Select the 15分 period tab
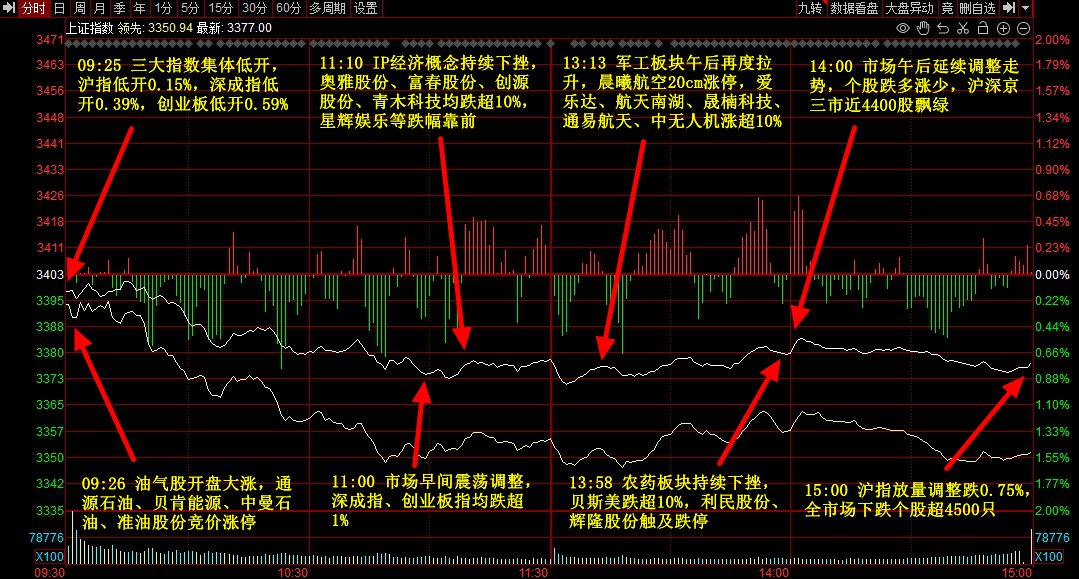1079x579 pixels. coord(220,8)
